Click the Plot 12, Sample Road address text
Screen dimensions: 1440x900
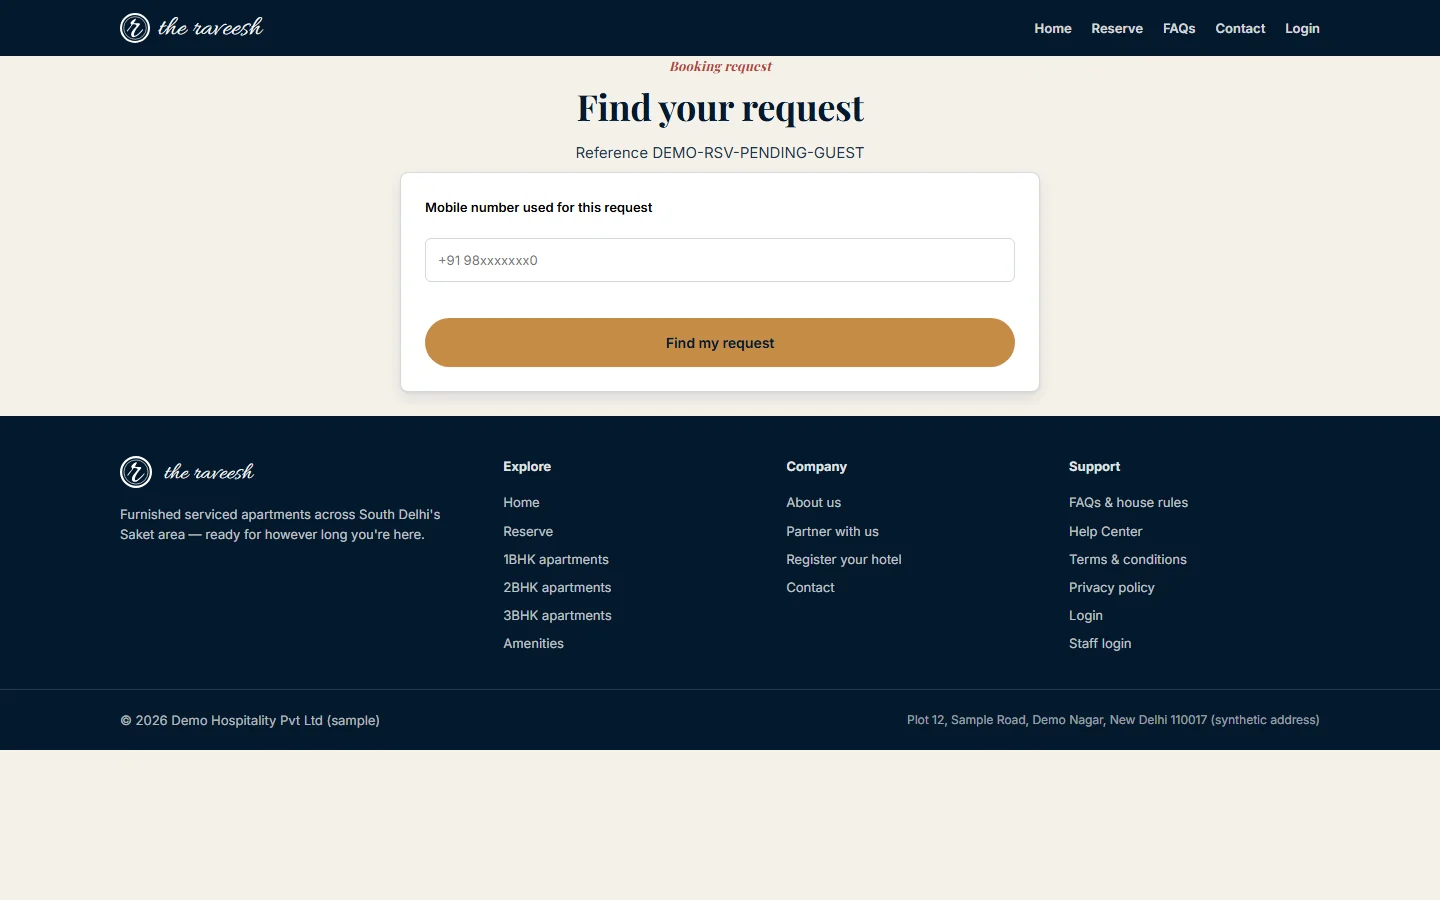[1113, 720]
